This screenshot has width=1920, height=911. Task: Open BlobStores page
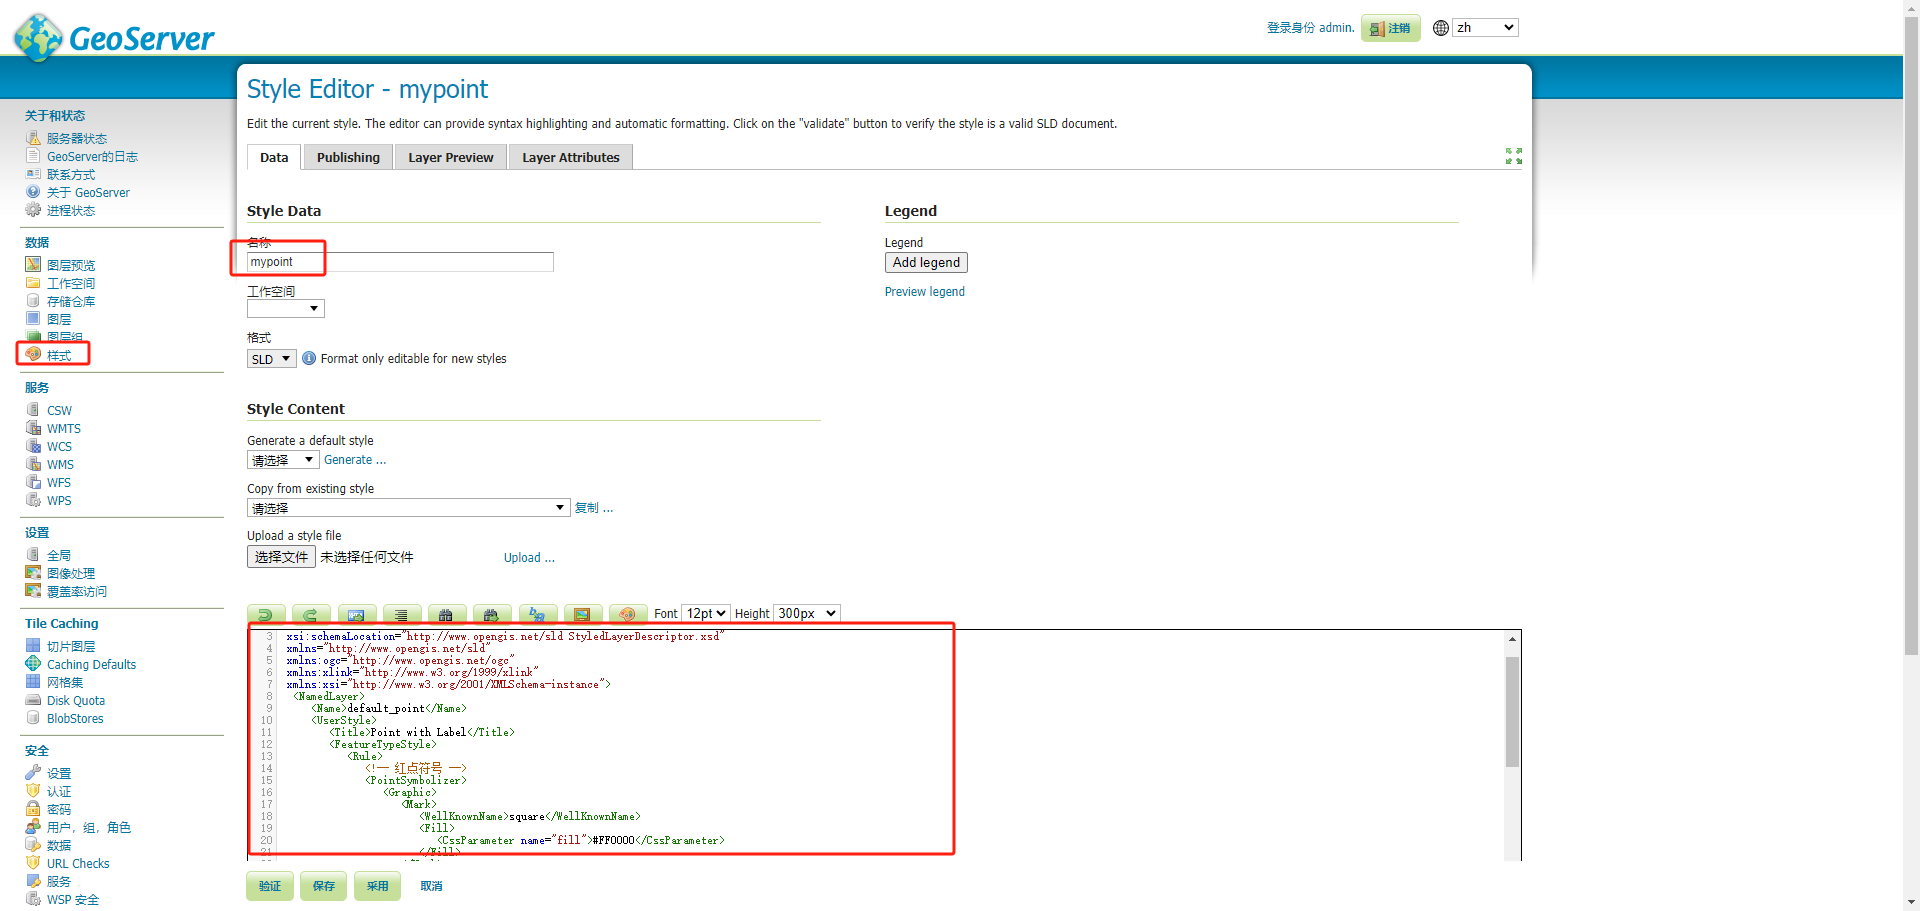point(75,719)
